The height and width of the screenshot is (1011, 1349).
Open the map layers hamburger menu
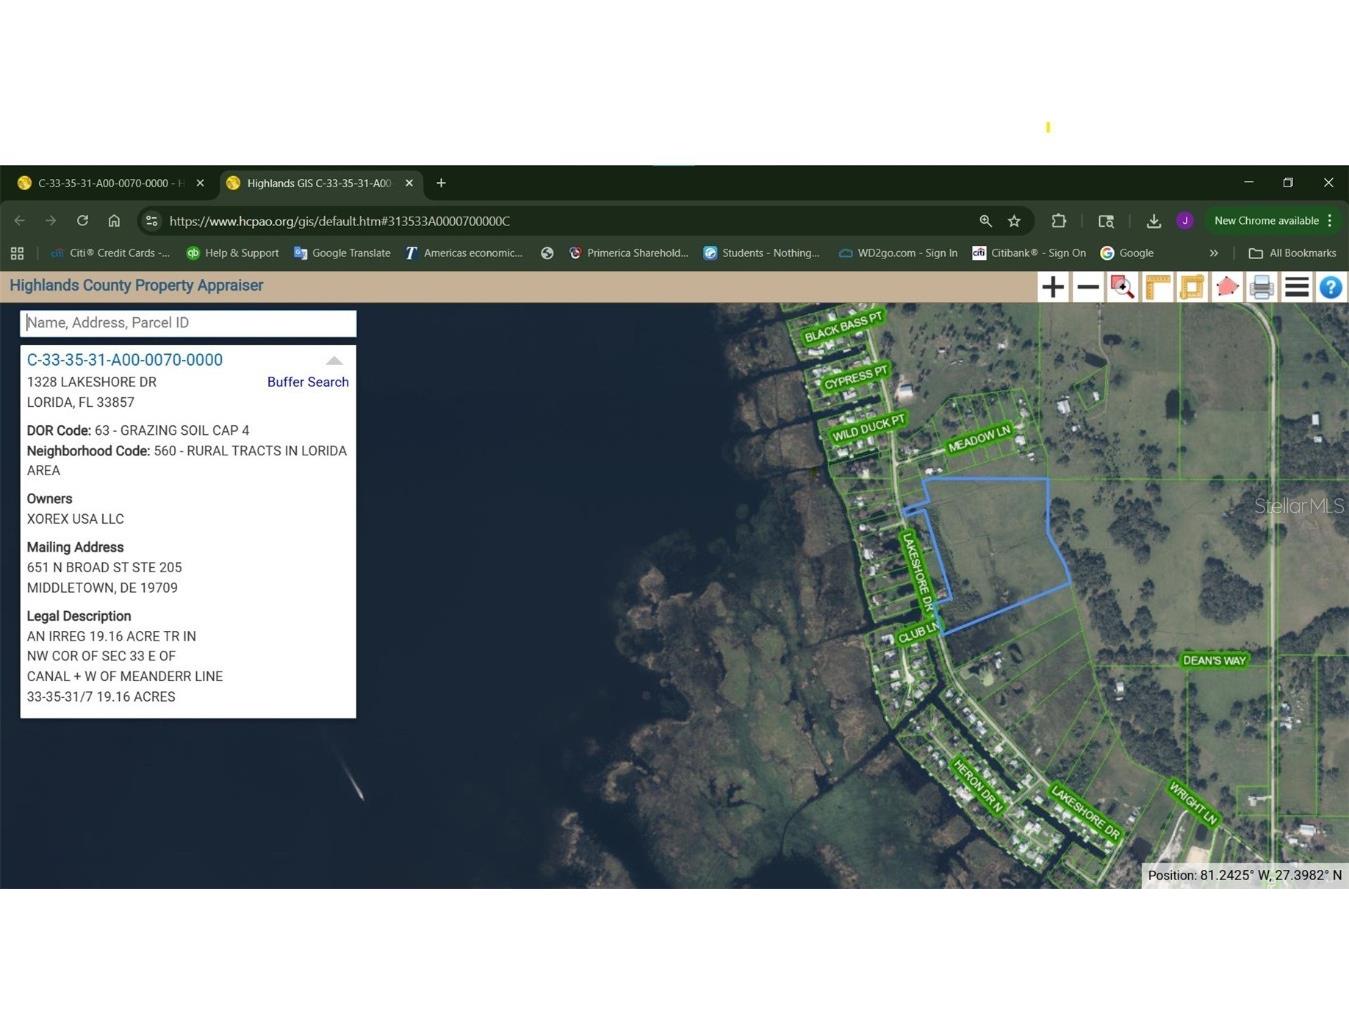[1297, 287]
